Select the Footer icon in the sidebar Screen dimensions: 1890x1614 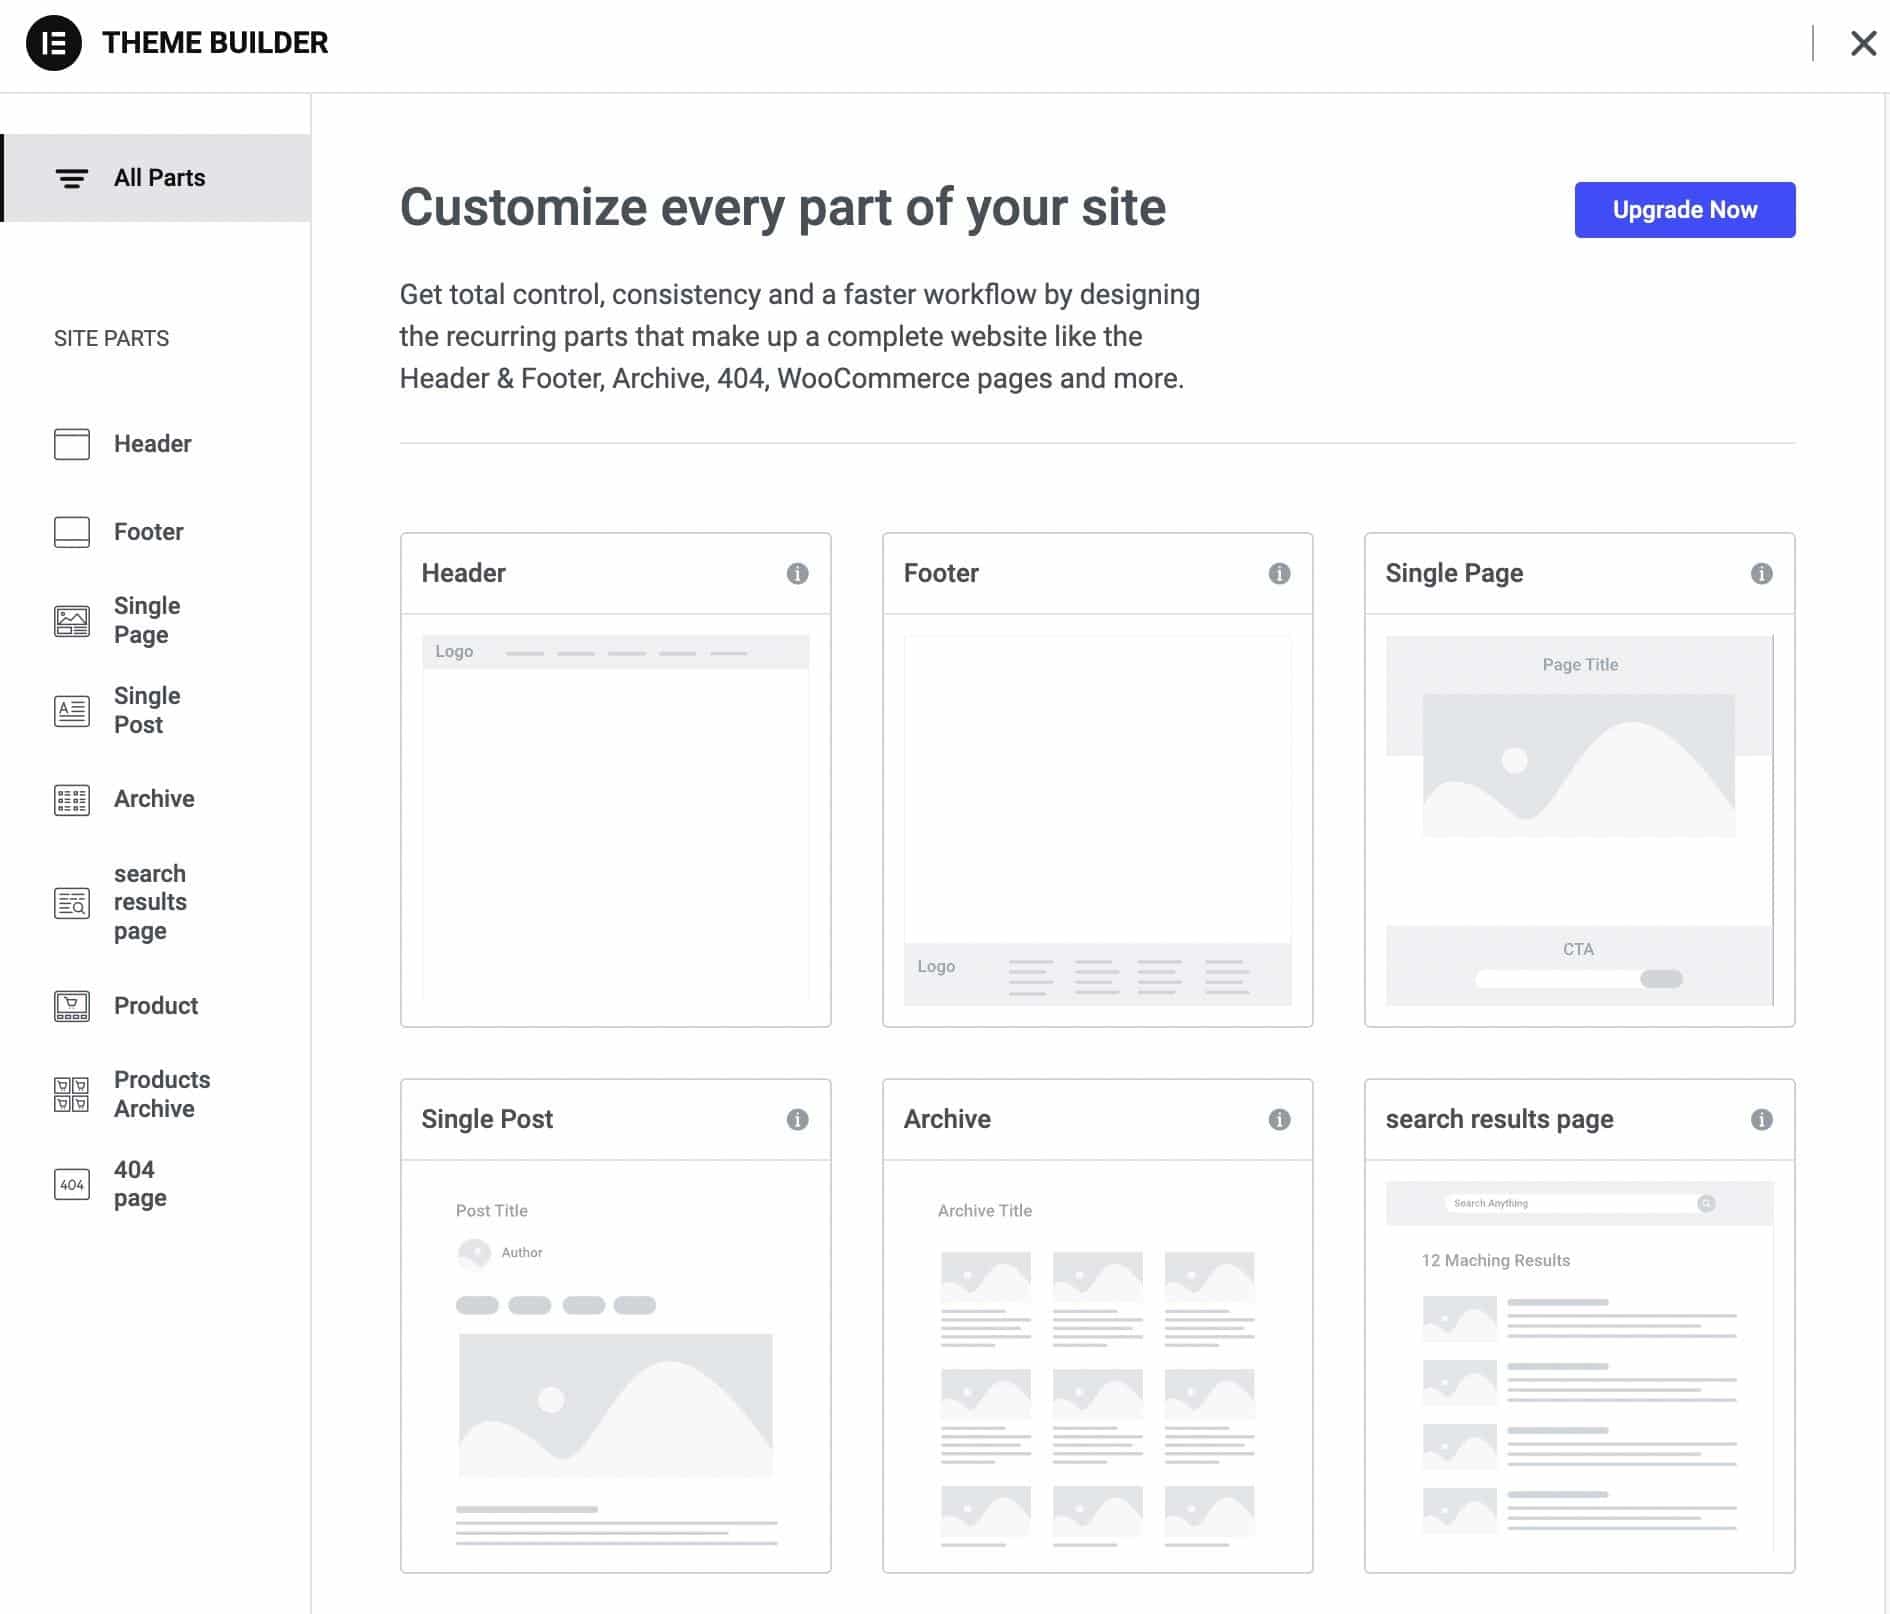pos(71,531)
